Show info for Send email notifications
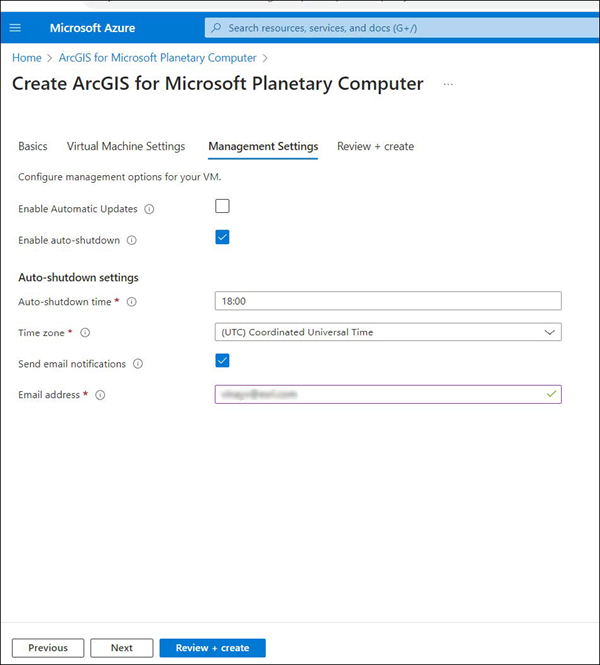 point(138,364)
